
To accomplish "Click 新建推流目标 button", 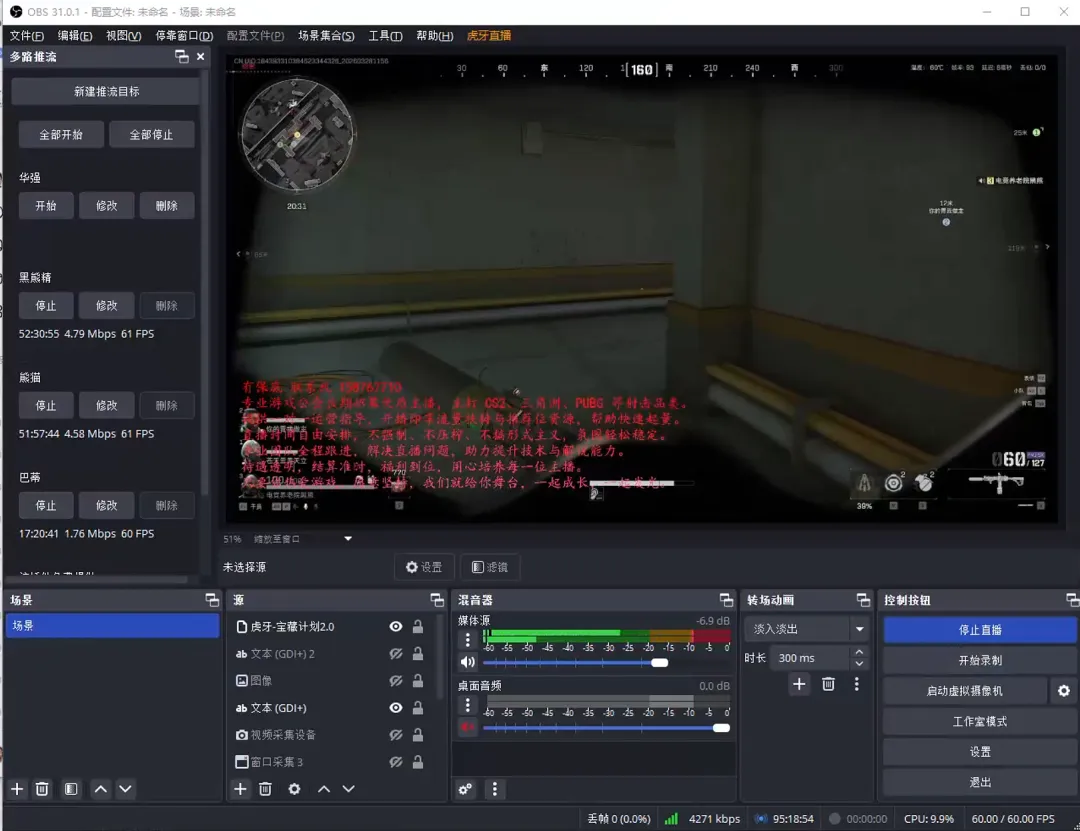I will [106, 92].
